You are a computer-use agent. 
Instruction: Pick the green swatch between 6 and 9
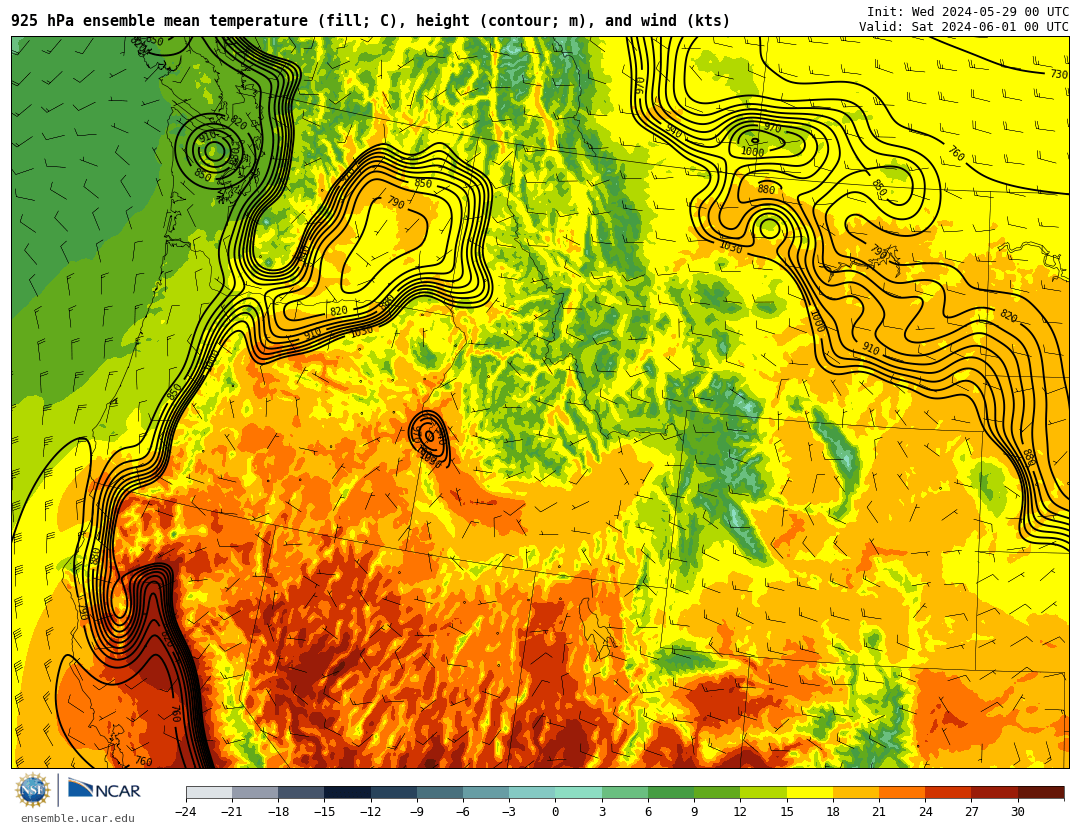pos(671,792)
